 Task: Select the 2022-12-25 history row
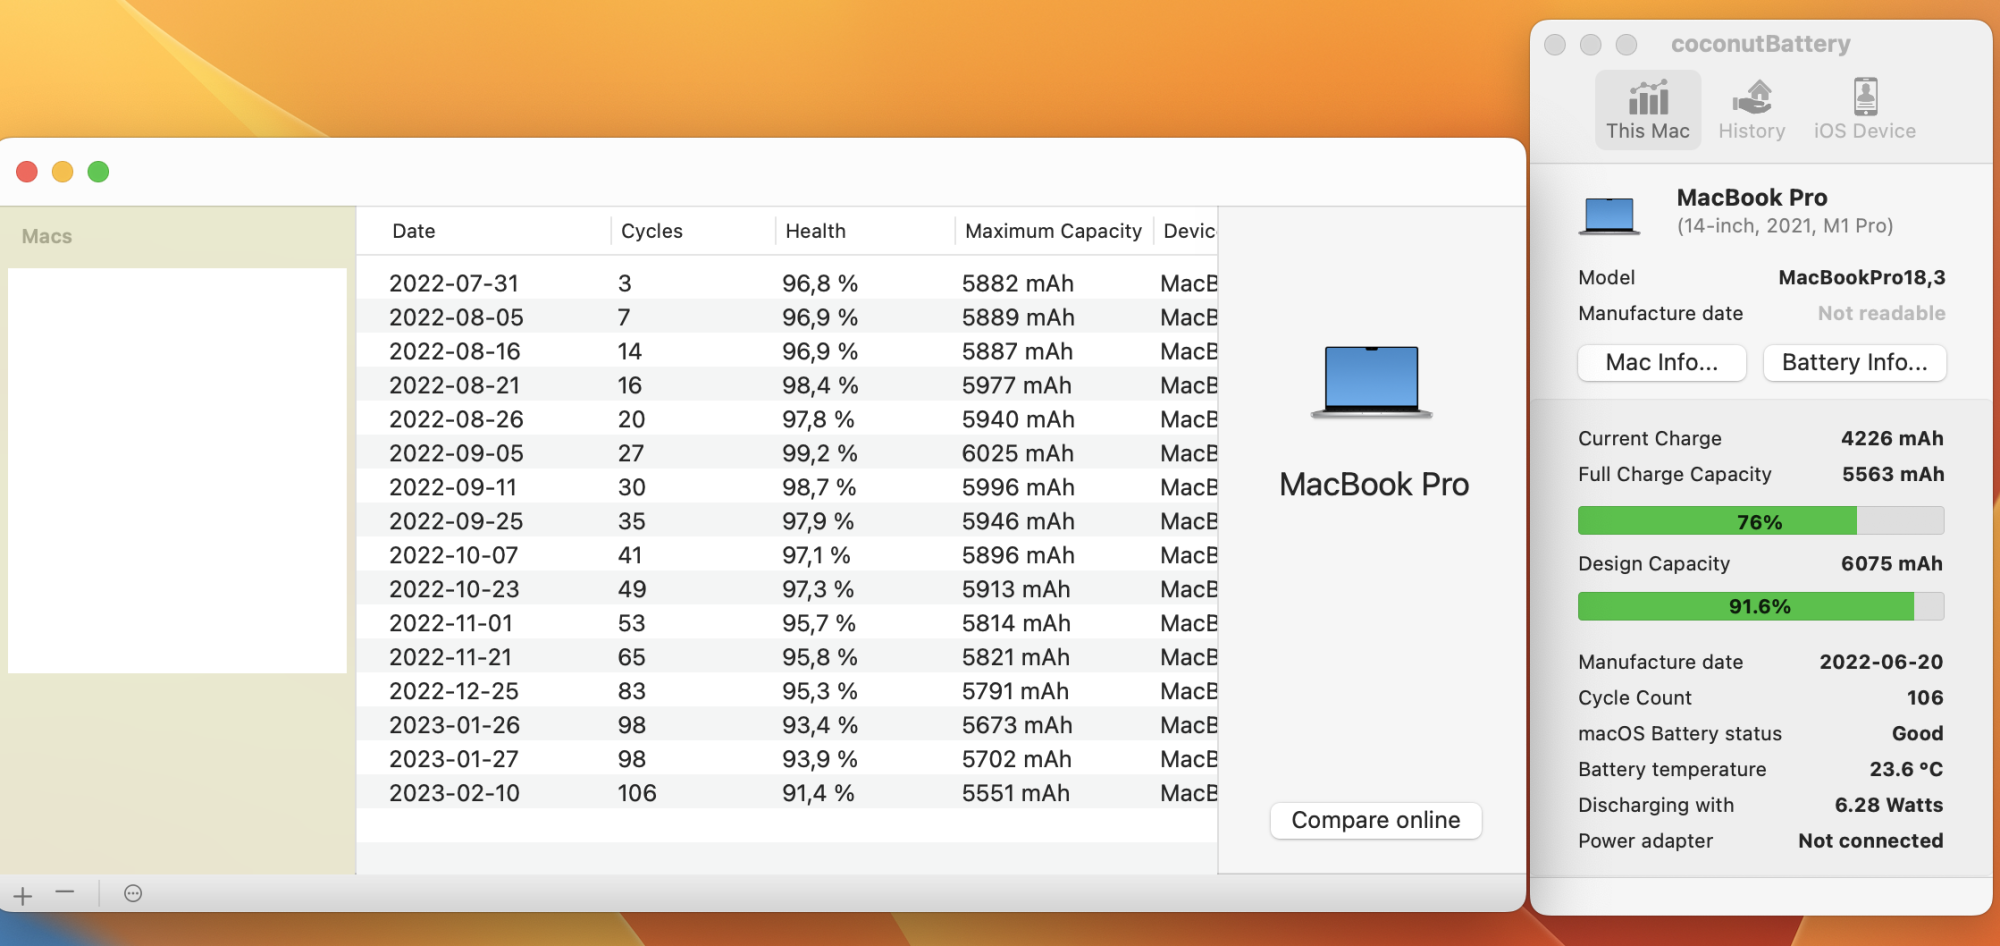(x=787, y=691)
